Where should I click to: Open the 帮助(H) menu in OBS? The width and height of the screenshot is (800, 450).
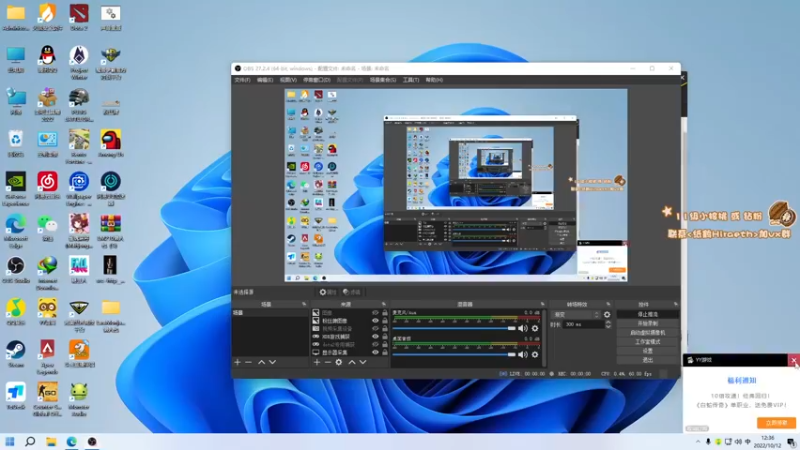point(434,80)
